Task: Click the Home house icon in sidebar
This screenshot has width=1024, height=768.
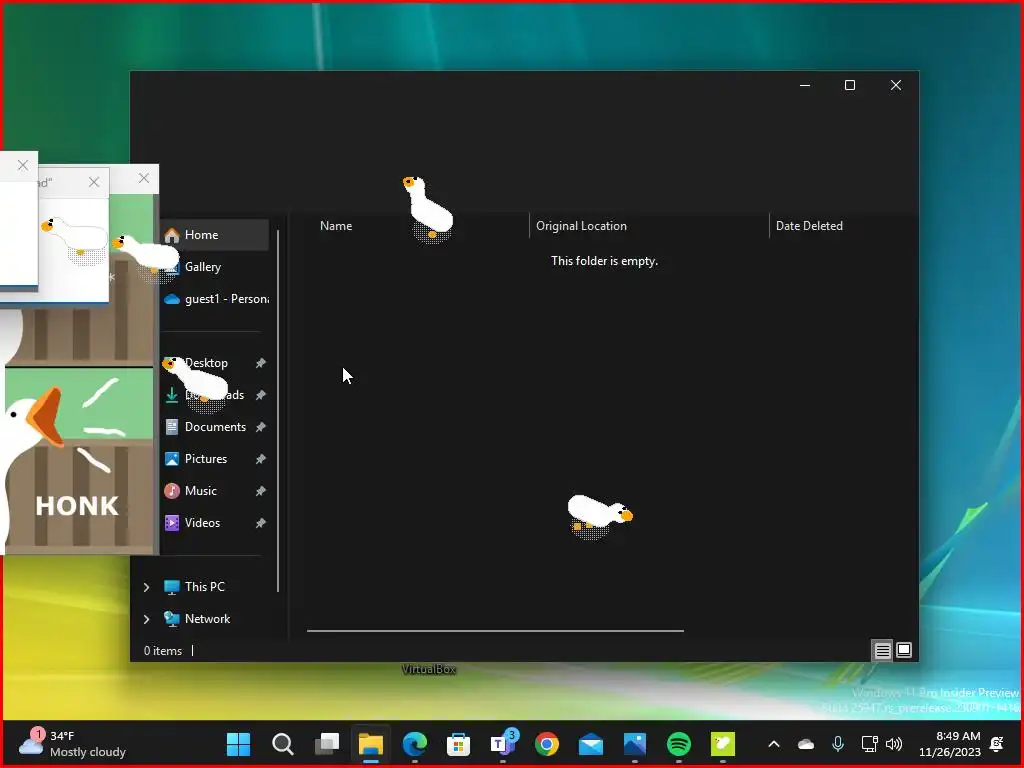Action: tap(172, 235)
